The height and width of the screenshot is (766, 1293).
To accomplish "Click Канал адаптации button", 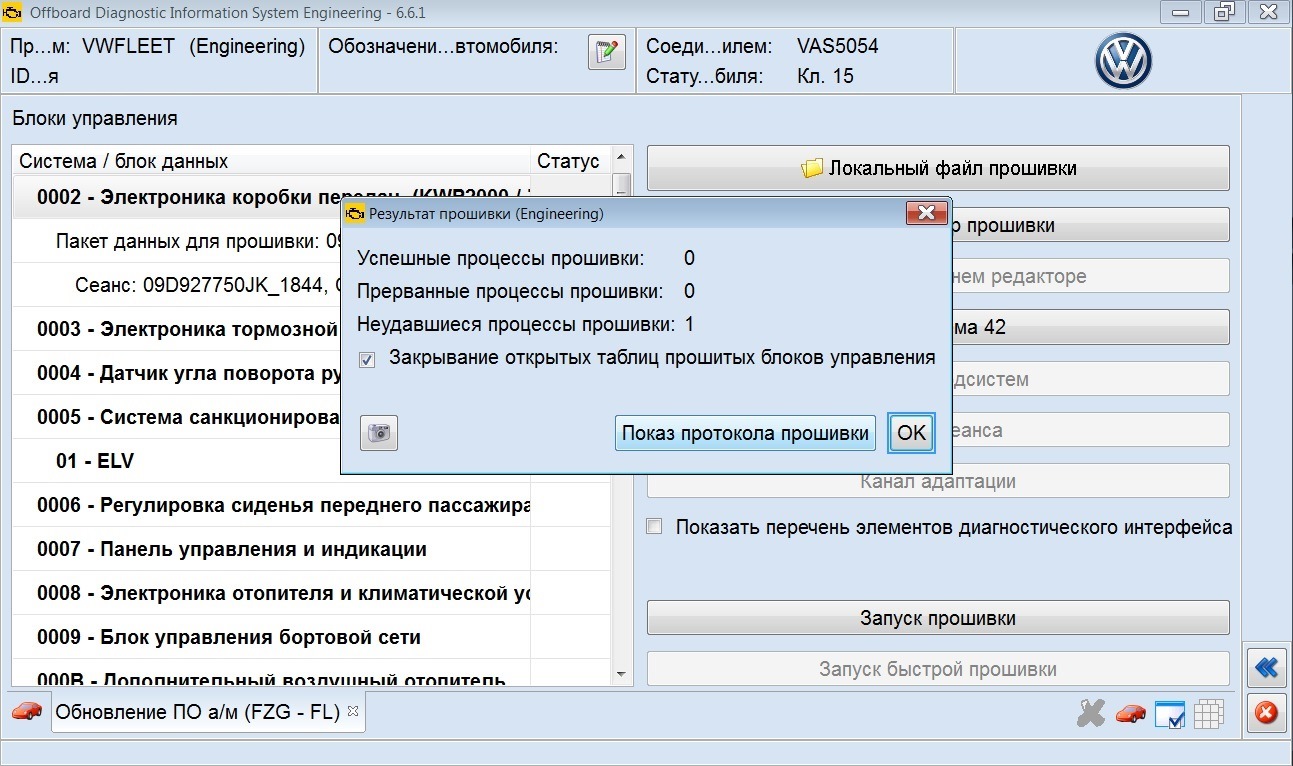I will pos(938,481).
